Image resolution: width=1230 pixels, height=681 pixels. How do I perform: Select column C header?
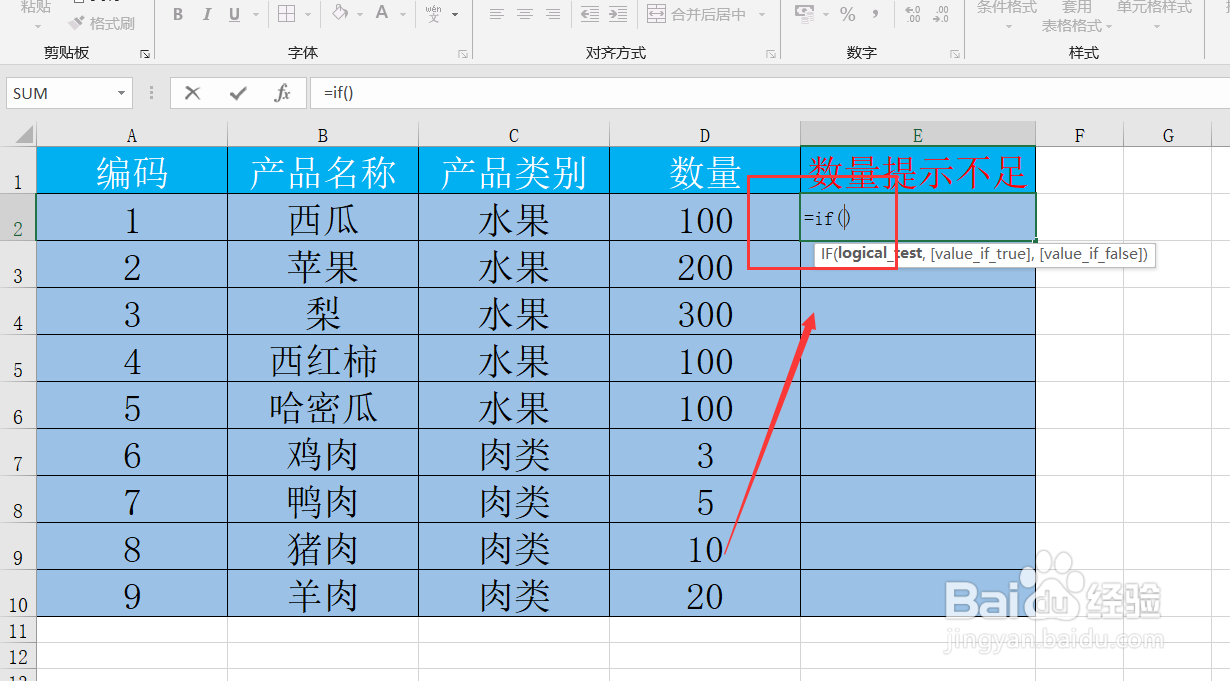pos(514,135)
